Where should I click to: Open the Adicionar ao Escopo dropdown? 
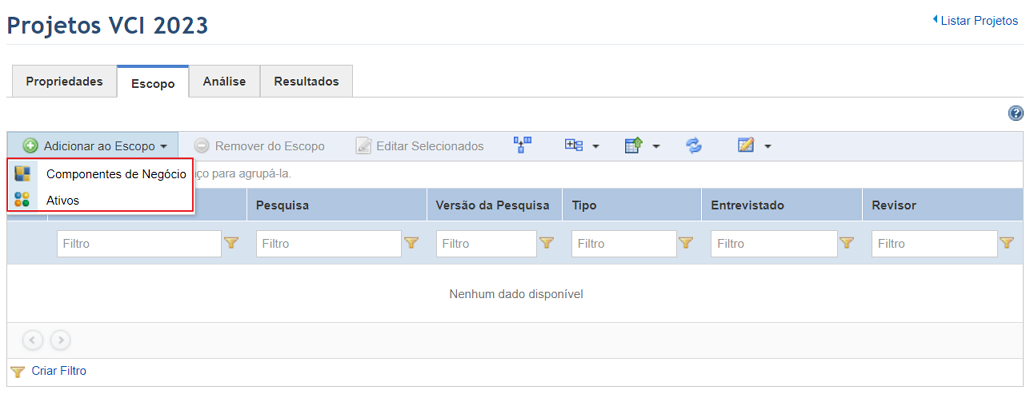point(93,146)
